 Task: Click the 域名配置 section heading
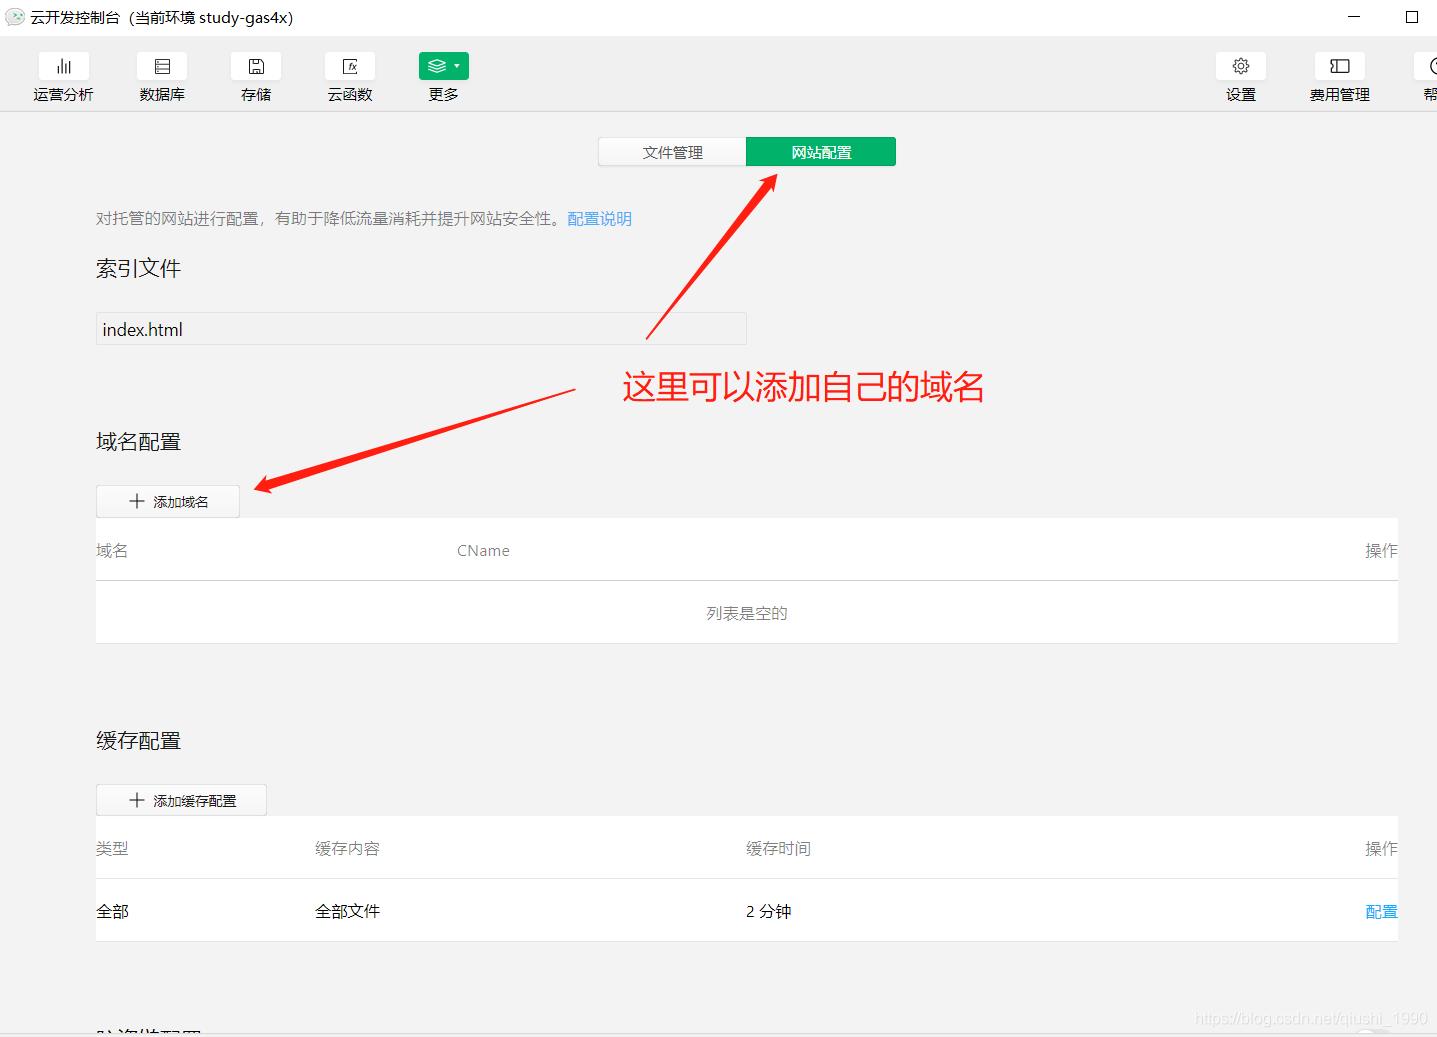click(138, 441)
